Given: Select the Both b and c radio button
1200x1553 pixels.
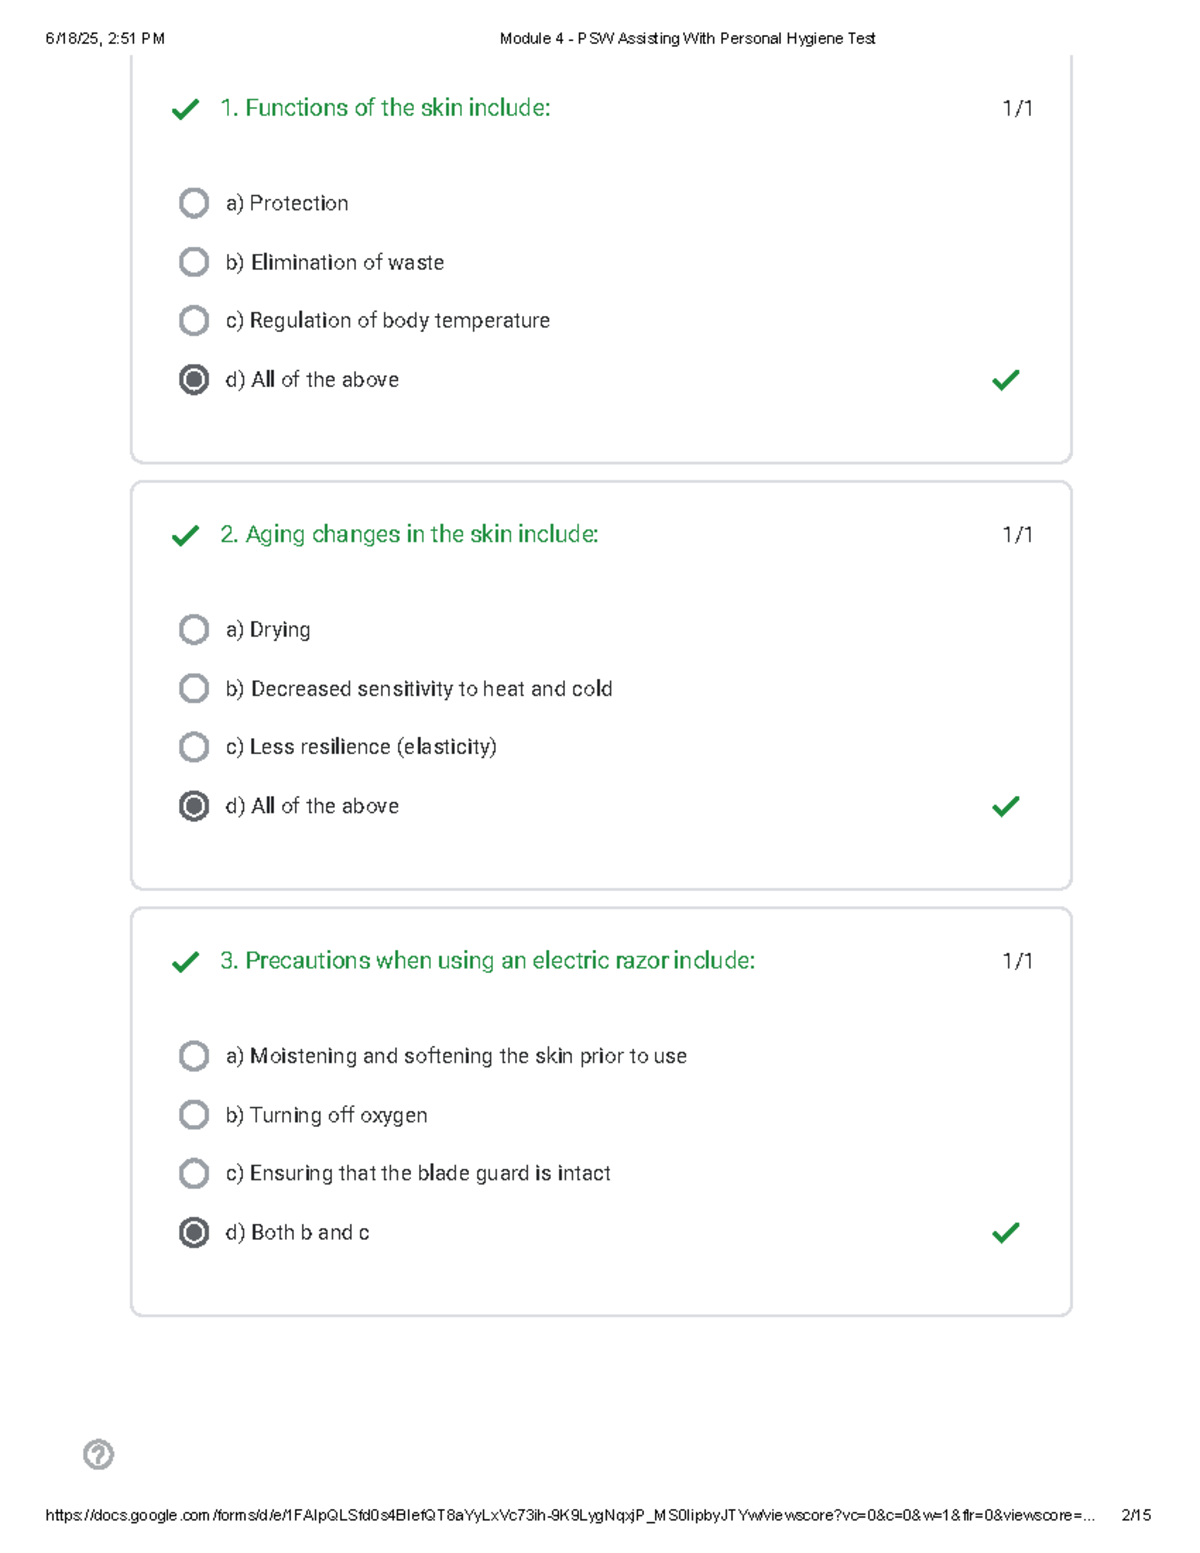Looking at the screenshot, I should coord(194,1233).
